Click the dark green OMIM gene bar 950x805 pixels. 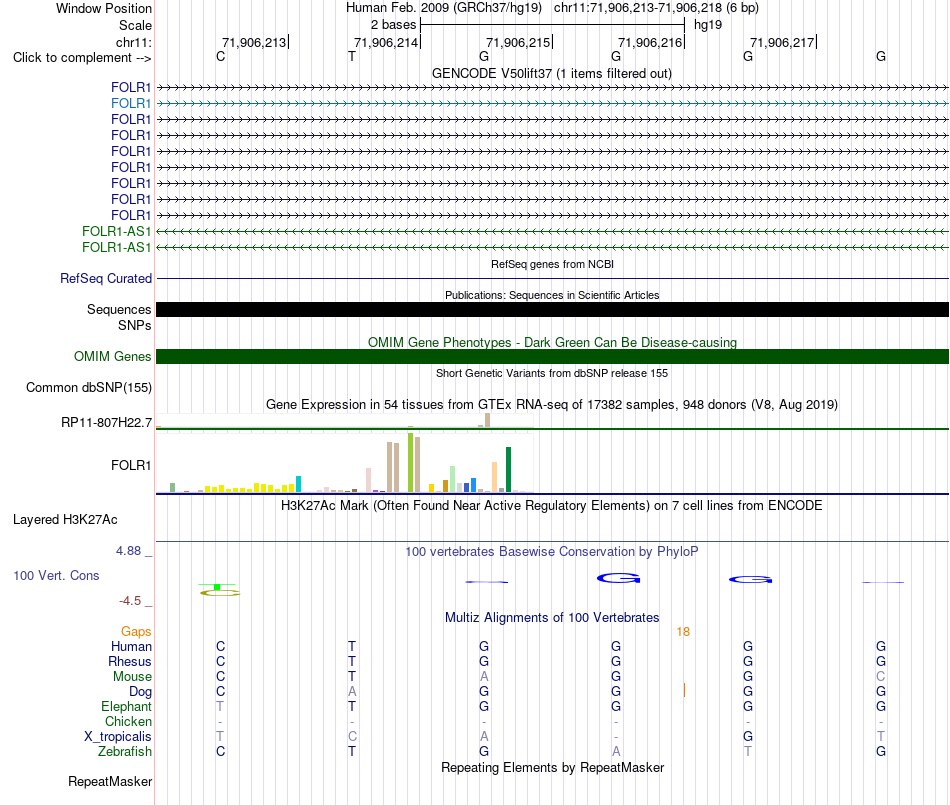tap(552, 356)
